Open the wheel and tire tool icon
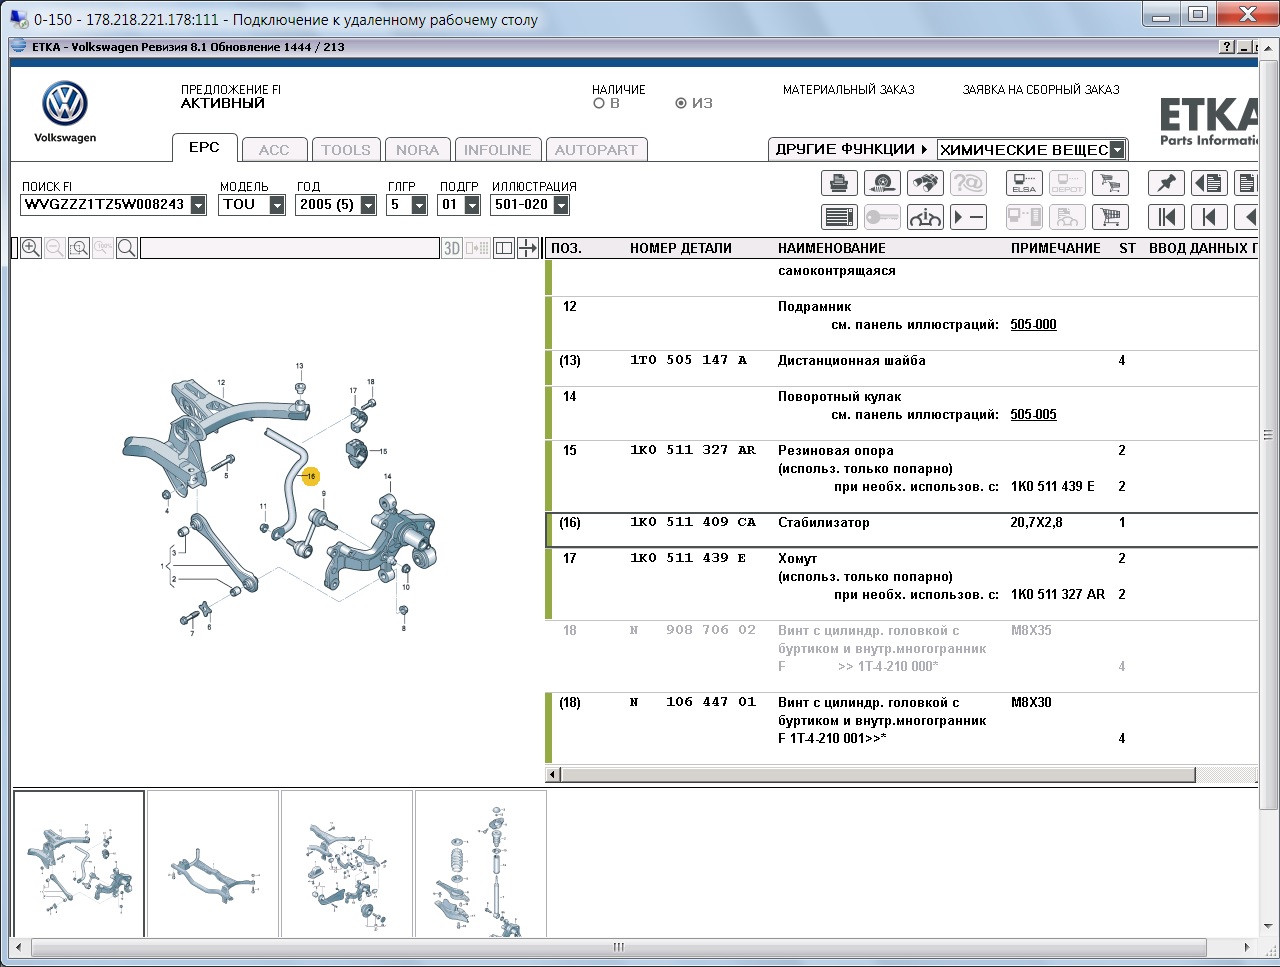The height and width of the screenshot is (967, 1280). pyautogui.click(x=882, y=183)
